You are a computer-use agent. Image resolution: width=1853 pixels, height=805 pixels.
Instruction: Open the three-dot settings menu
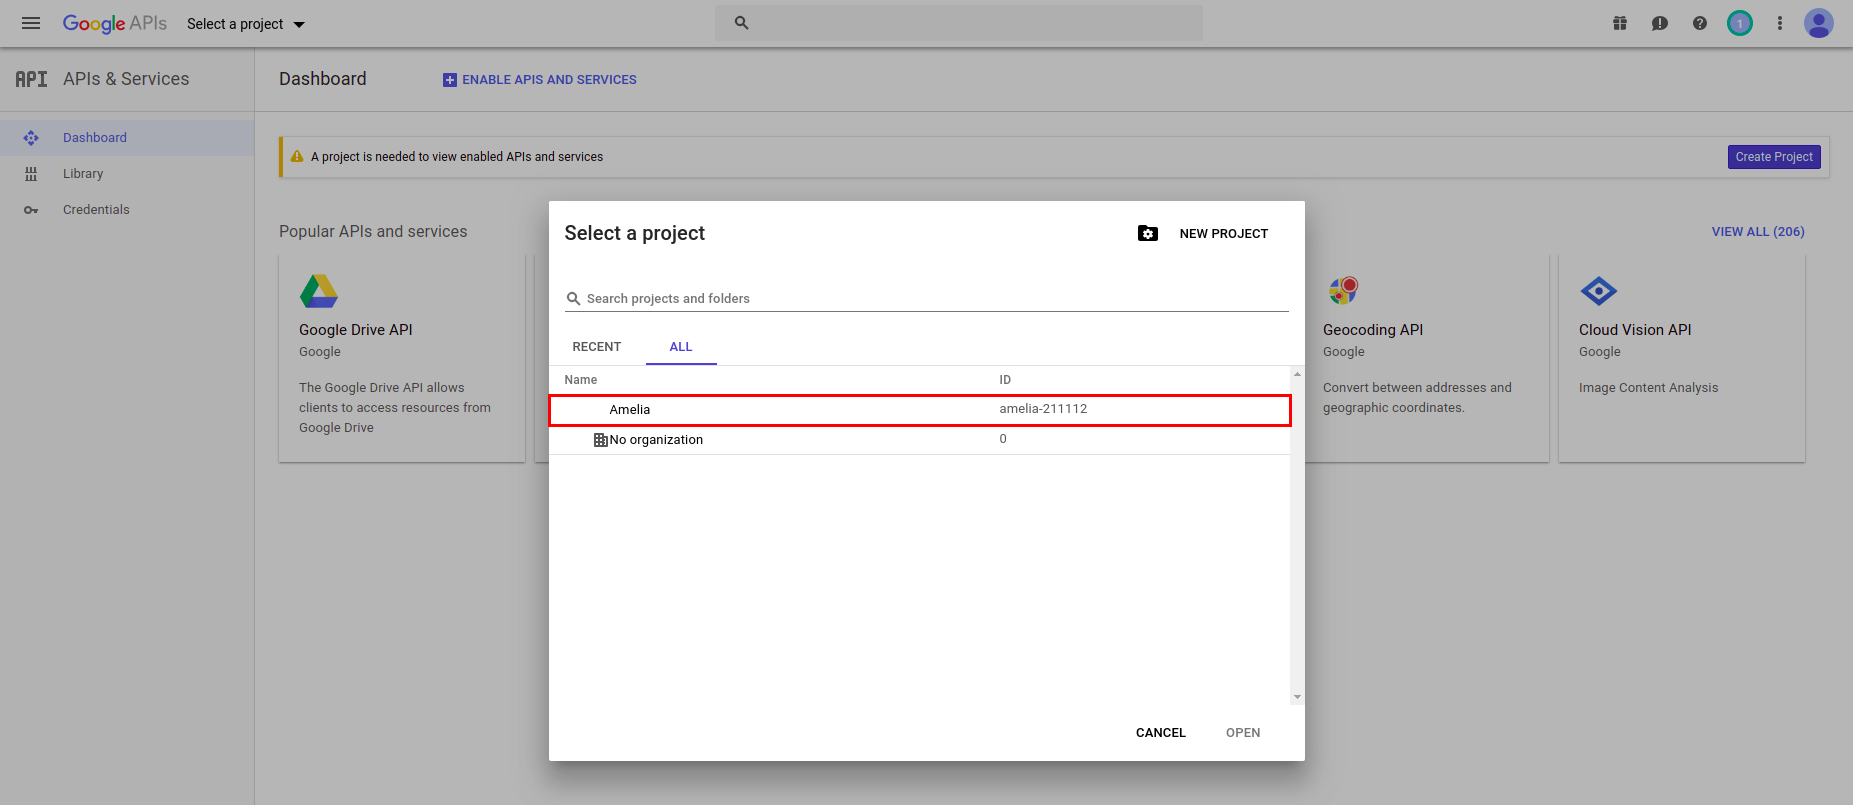pyautogui.click(x=1780, y=23)
